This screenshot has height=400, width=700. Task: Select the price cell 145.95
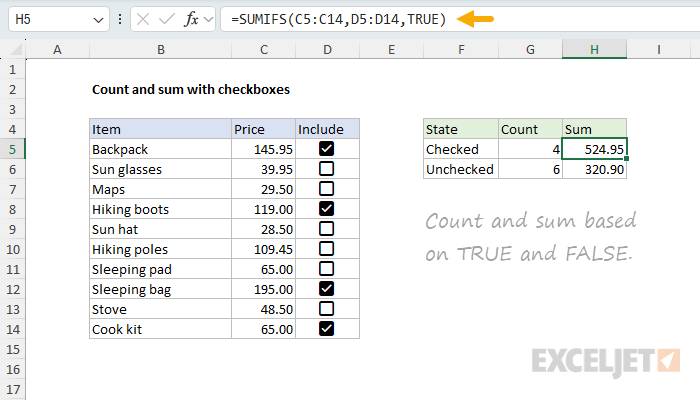pos(263,149)
